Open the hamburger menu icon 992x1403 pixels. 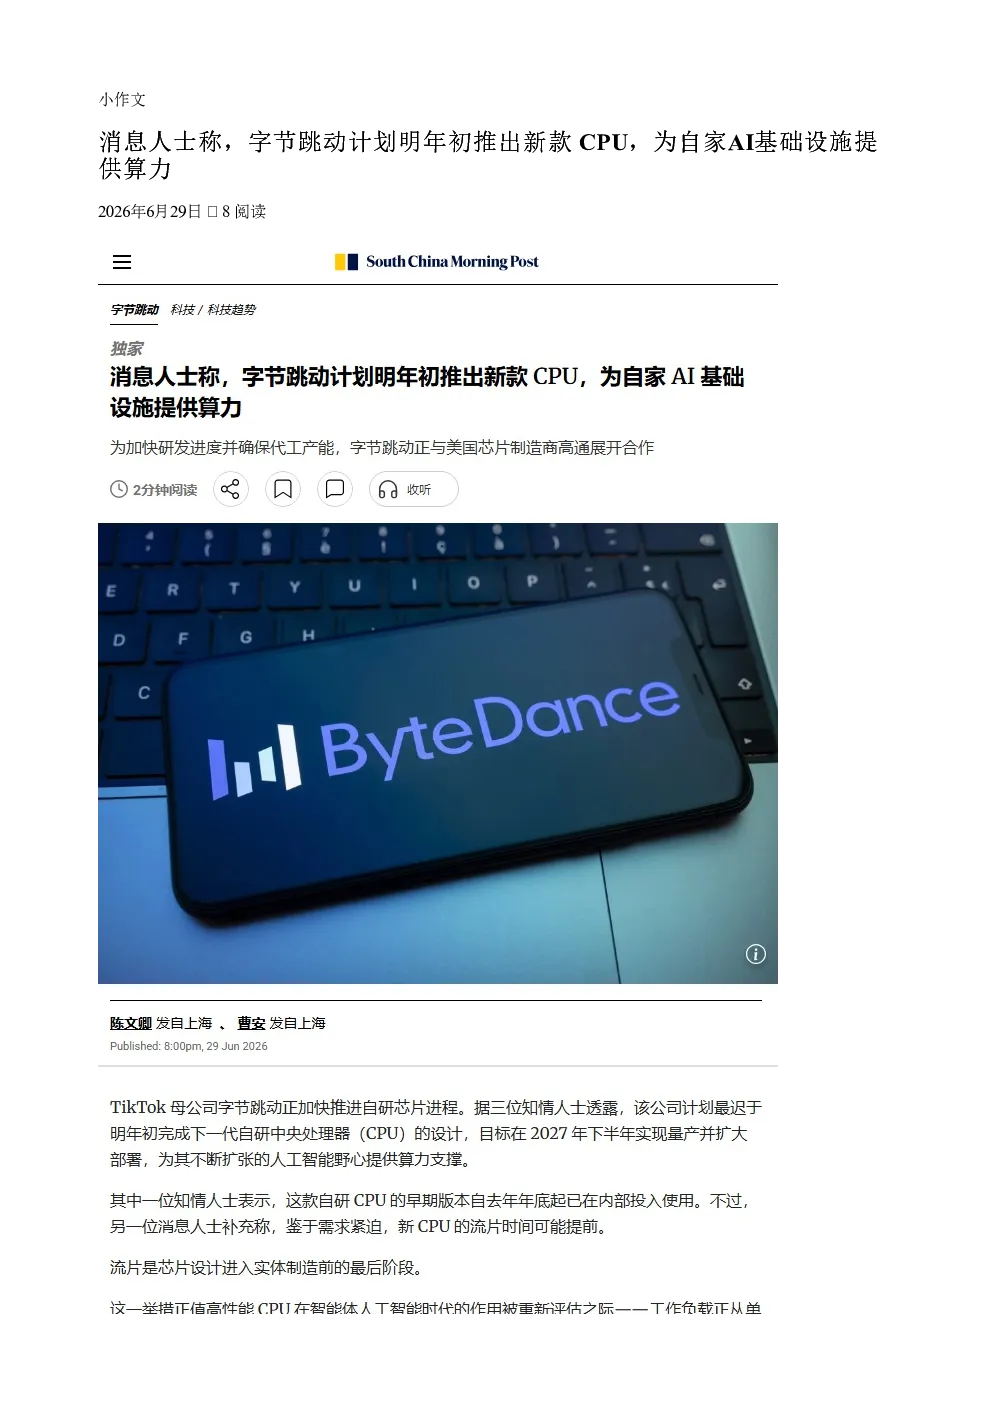pyautogui.click(x=122, y=262)
